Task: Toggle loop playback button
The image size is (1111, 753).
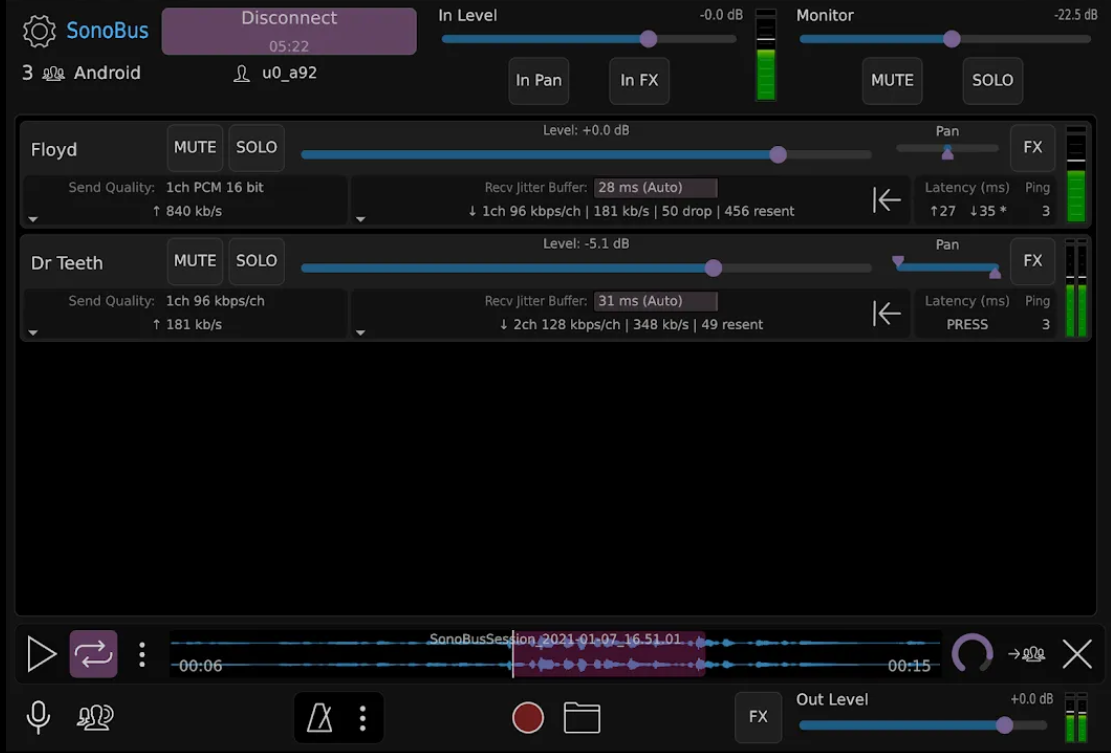Action: click(x=93, y=654)
